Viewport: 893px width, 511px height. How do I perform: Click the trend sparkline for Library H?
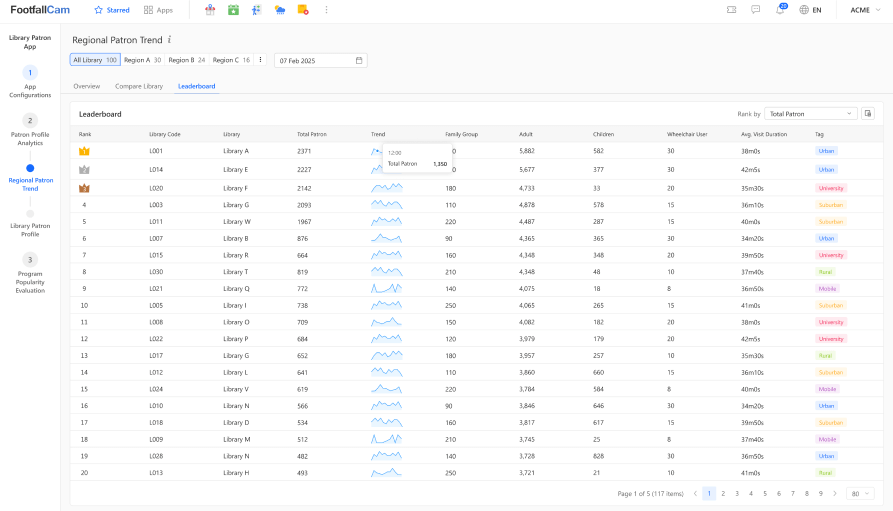(387, 472)
